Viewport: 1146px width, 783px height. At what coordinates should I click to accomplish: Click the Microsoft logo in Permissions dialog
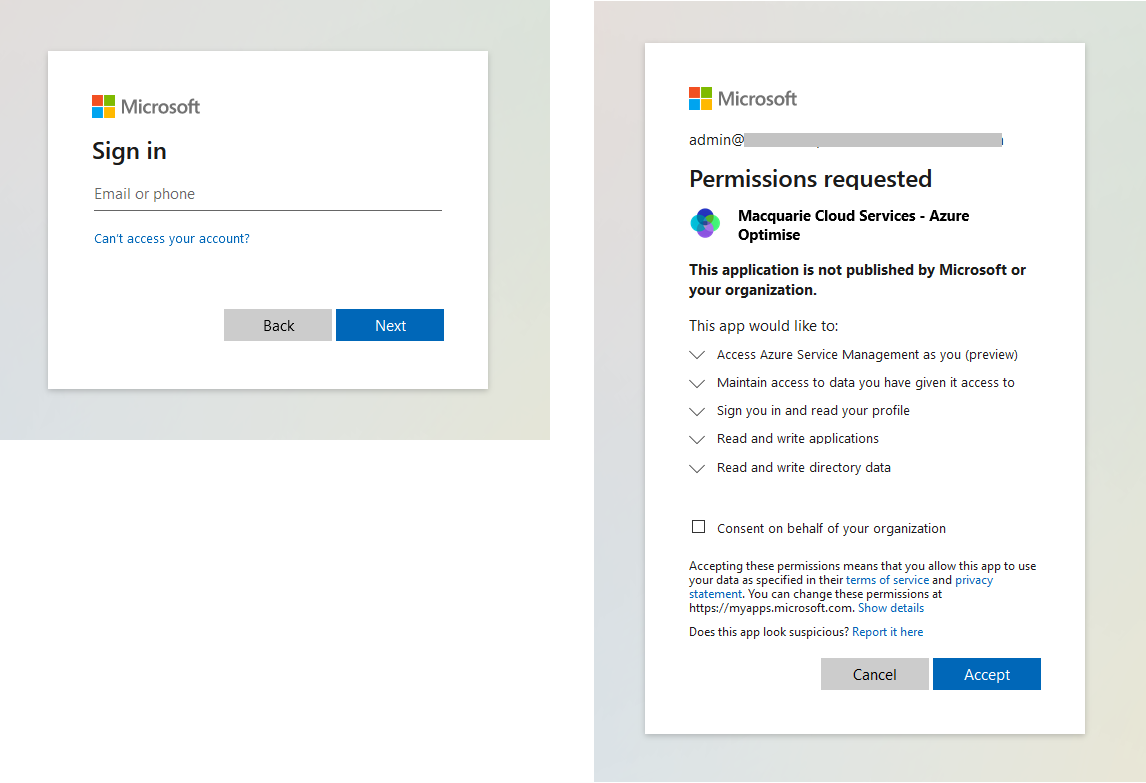pos(743,99)
